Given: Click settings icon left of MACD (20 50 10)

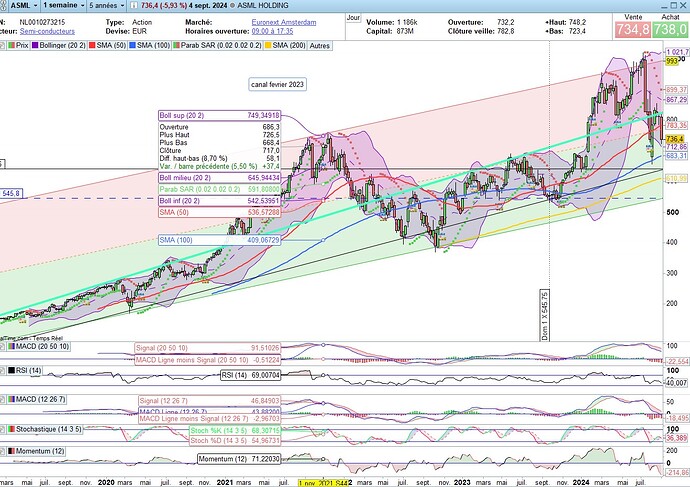Looking at the screenshot, I should [3, 347].
